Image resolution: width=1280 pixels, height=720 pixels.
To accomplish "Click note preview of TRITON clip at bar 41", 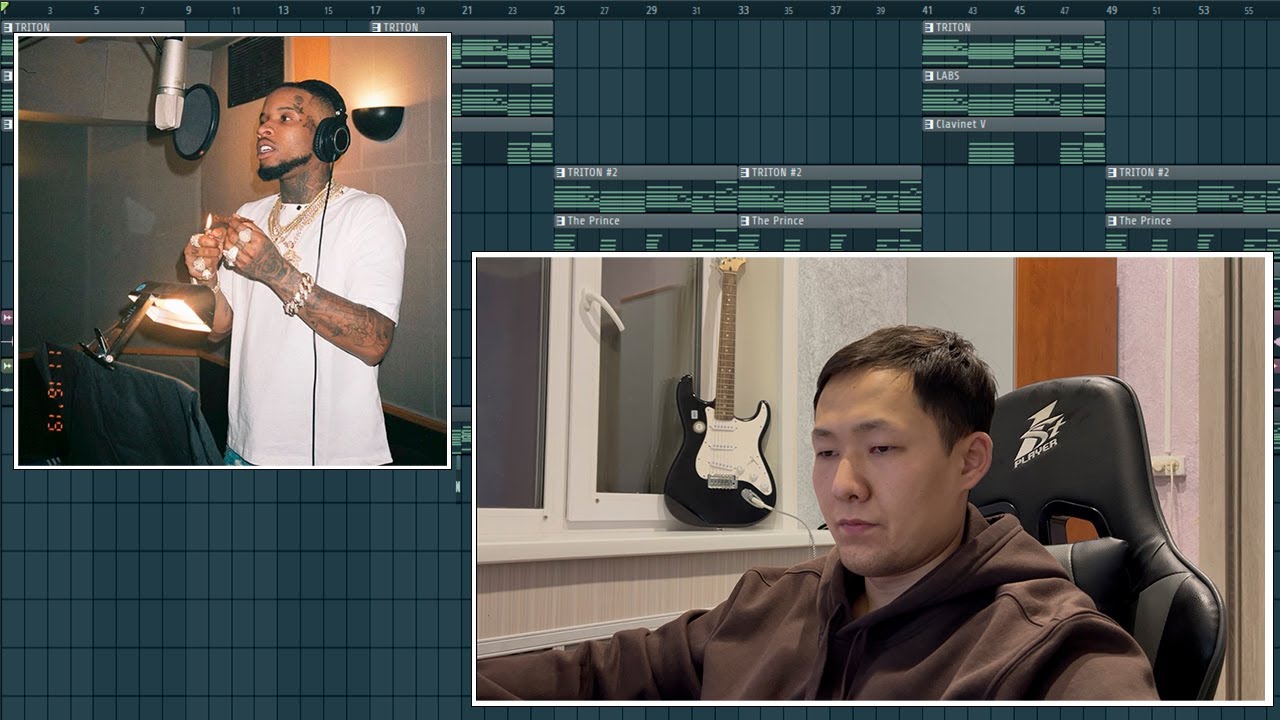I will (1013, 51).
